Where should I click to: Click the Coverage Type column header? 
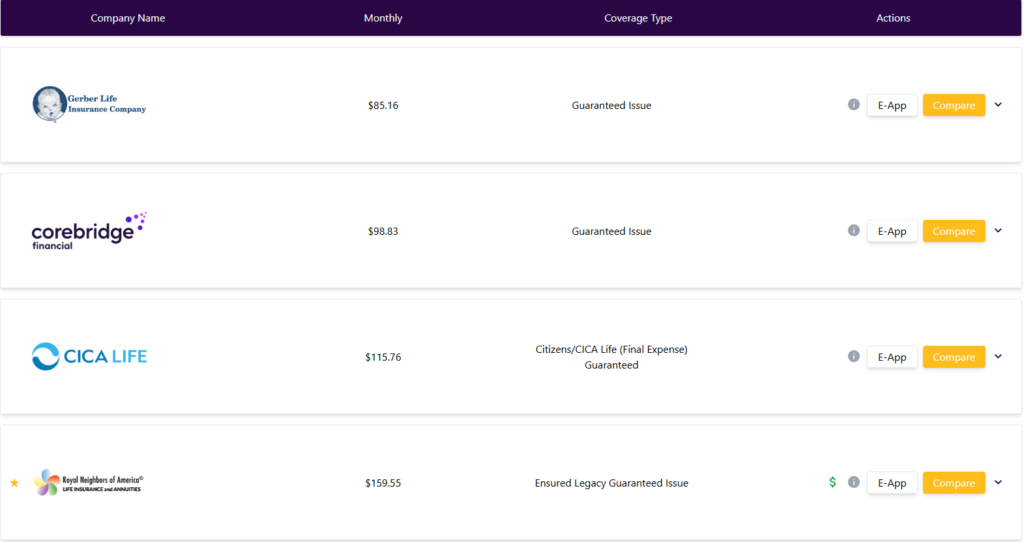(x=638, y=18)
